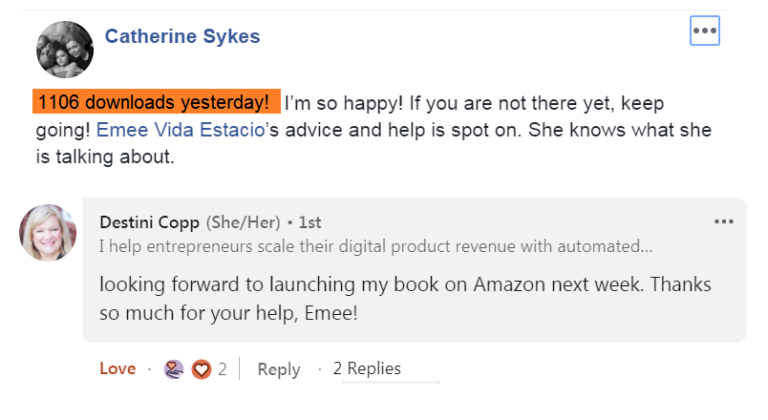
Task: Open Destini Copp's name link
Action: (149, 222)
